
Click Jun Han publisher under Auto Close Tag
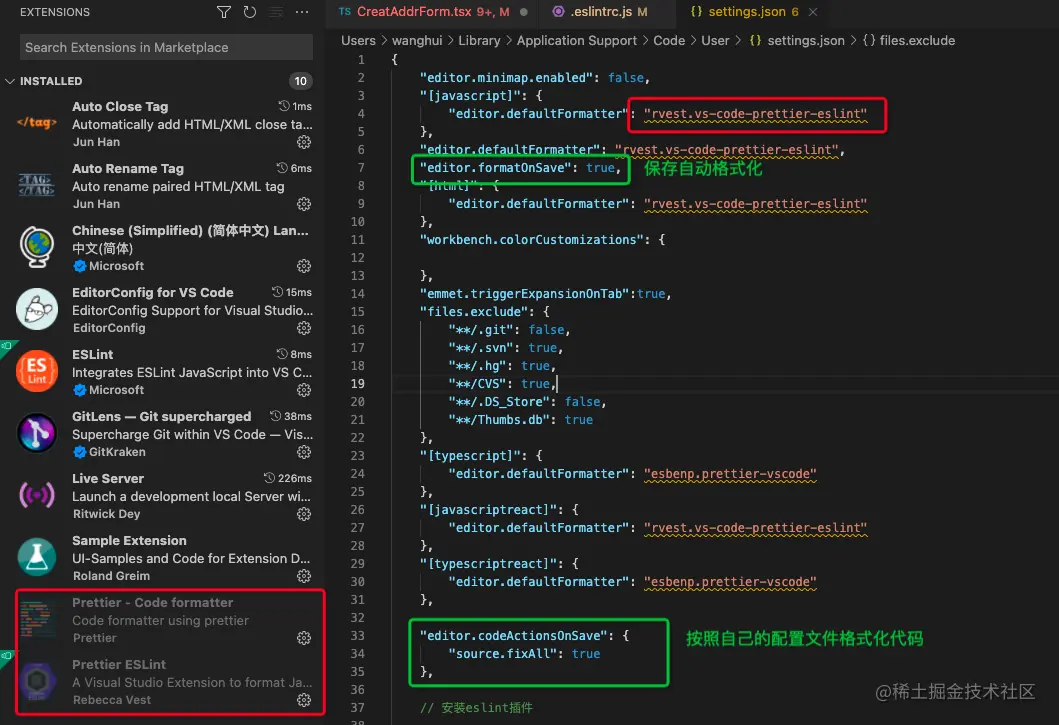[x=96, y=142]
